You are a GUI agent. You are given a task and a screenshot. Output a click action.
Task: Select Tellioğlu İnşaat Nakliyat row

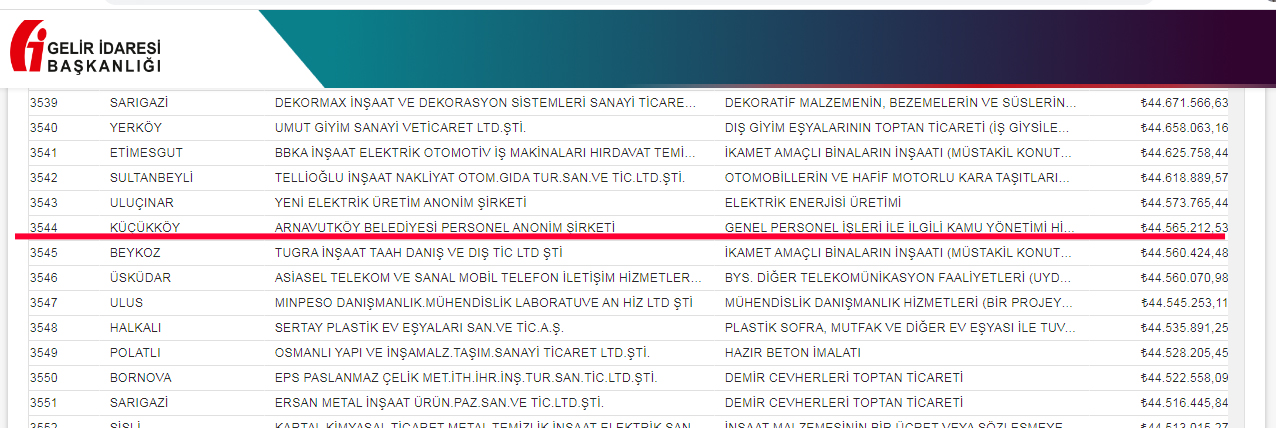coord(628,178)
